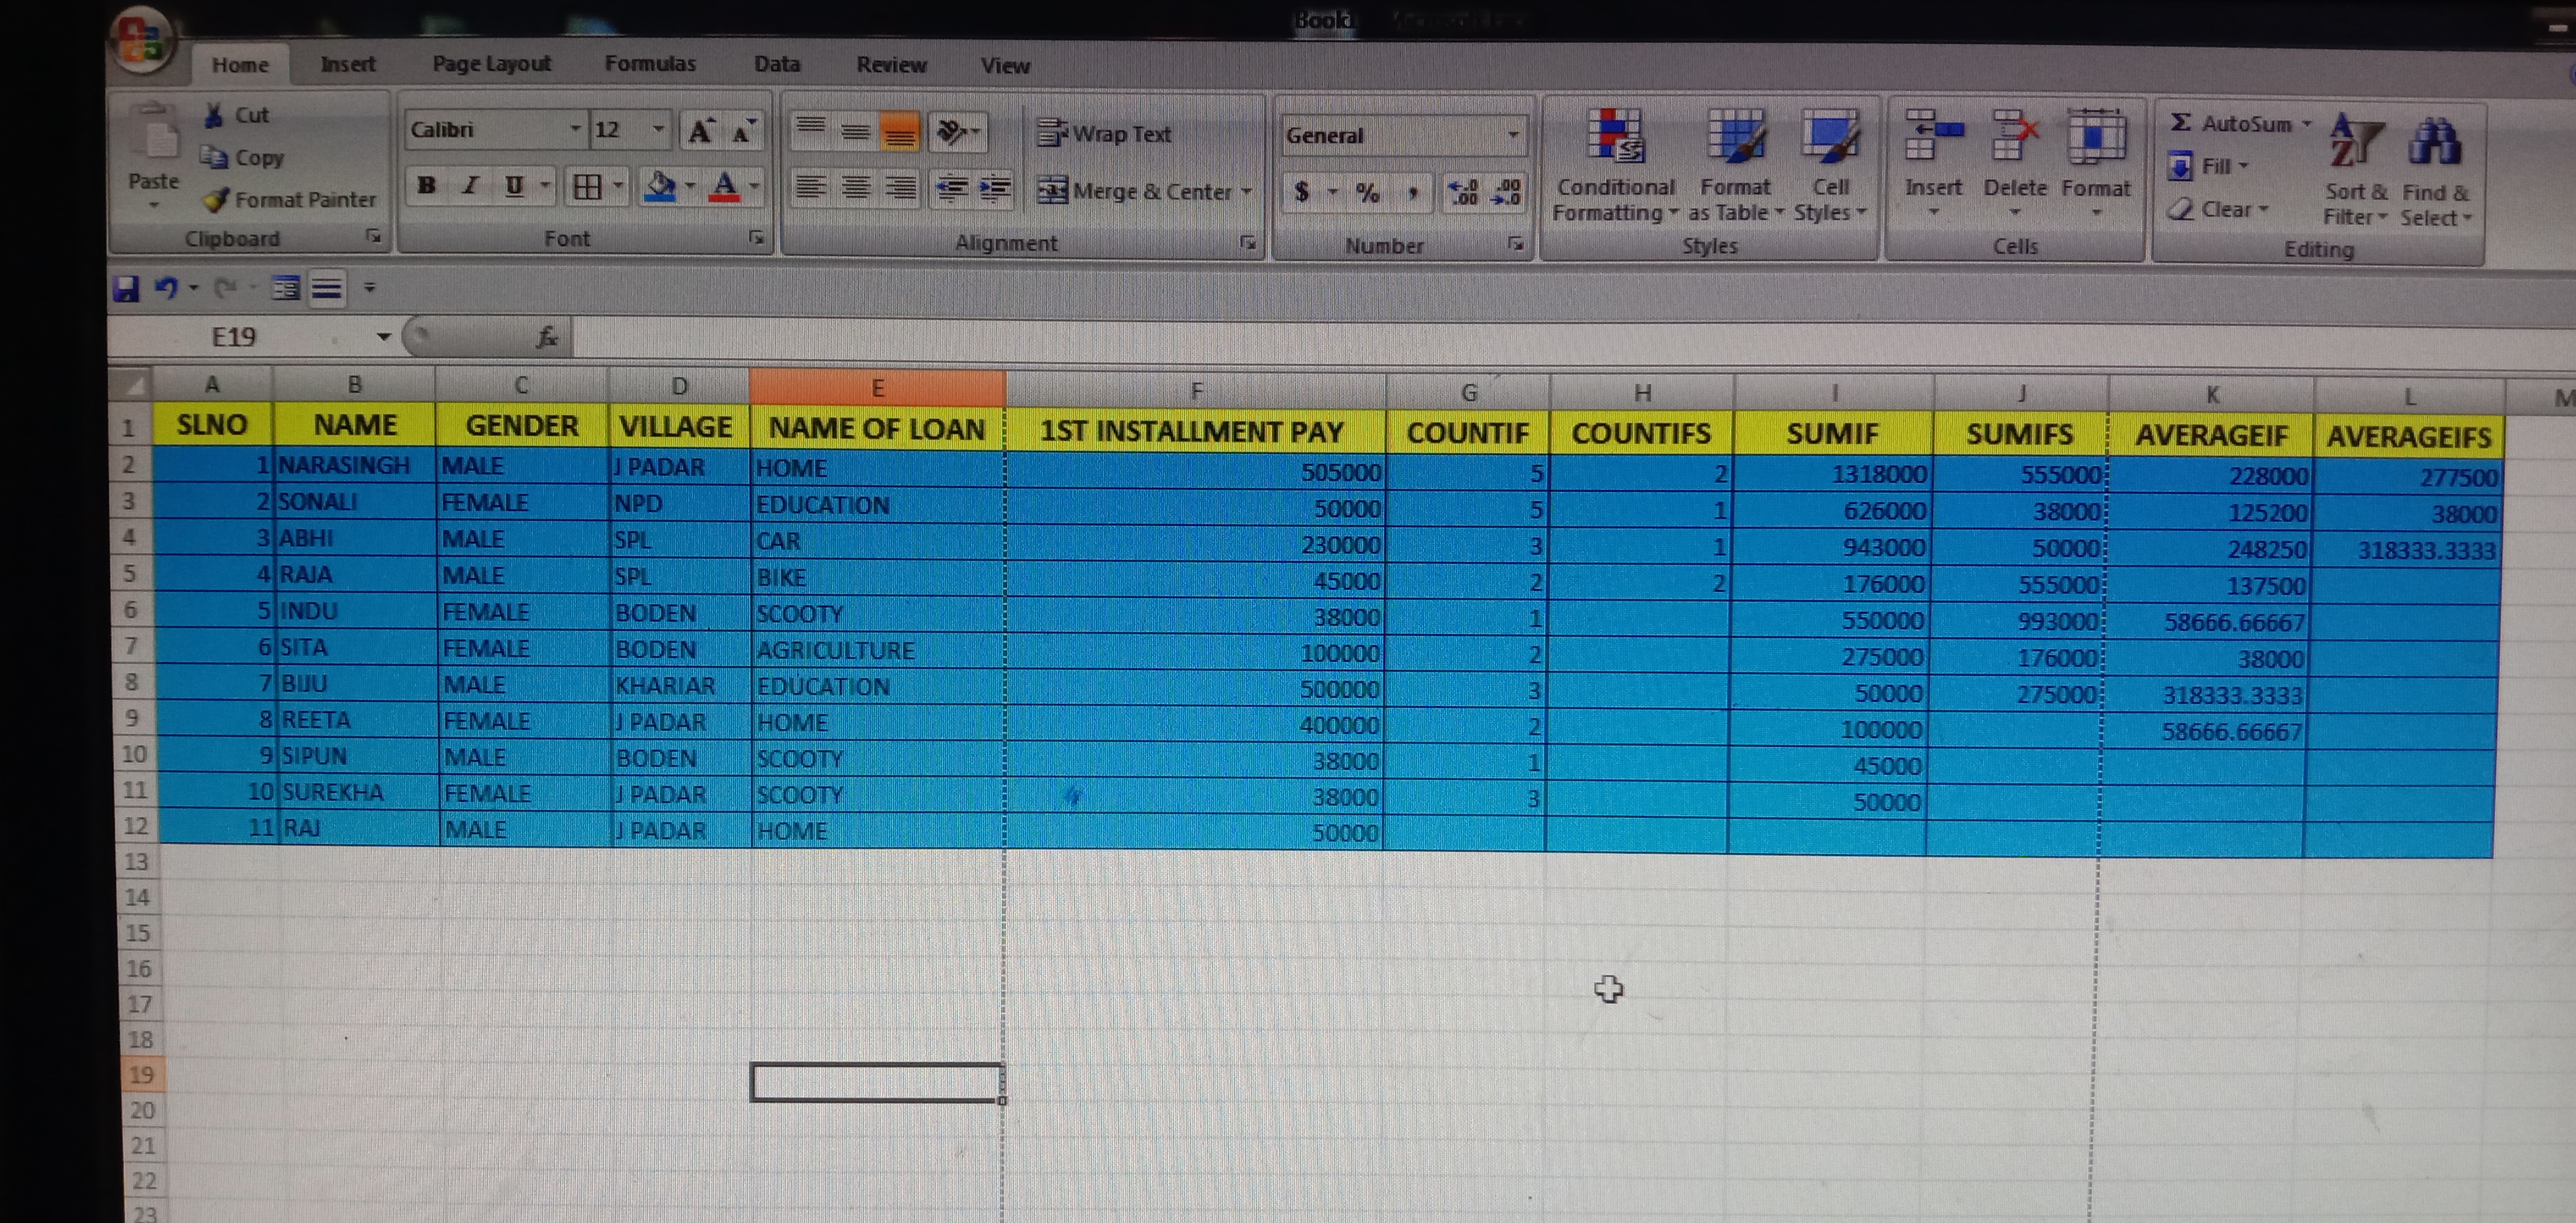Image resolution: width=2576 pixels, height=1223 pixels.
Task: Open the Page Layout tab
Action: (491, 64)
